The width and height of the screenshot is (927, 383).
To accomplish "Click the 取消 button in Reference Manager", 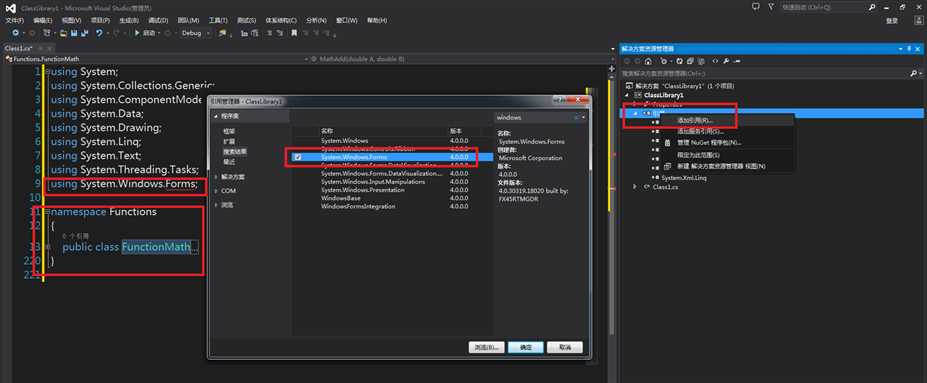I will [x=565, y=347].
